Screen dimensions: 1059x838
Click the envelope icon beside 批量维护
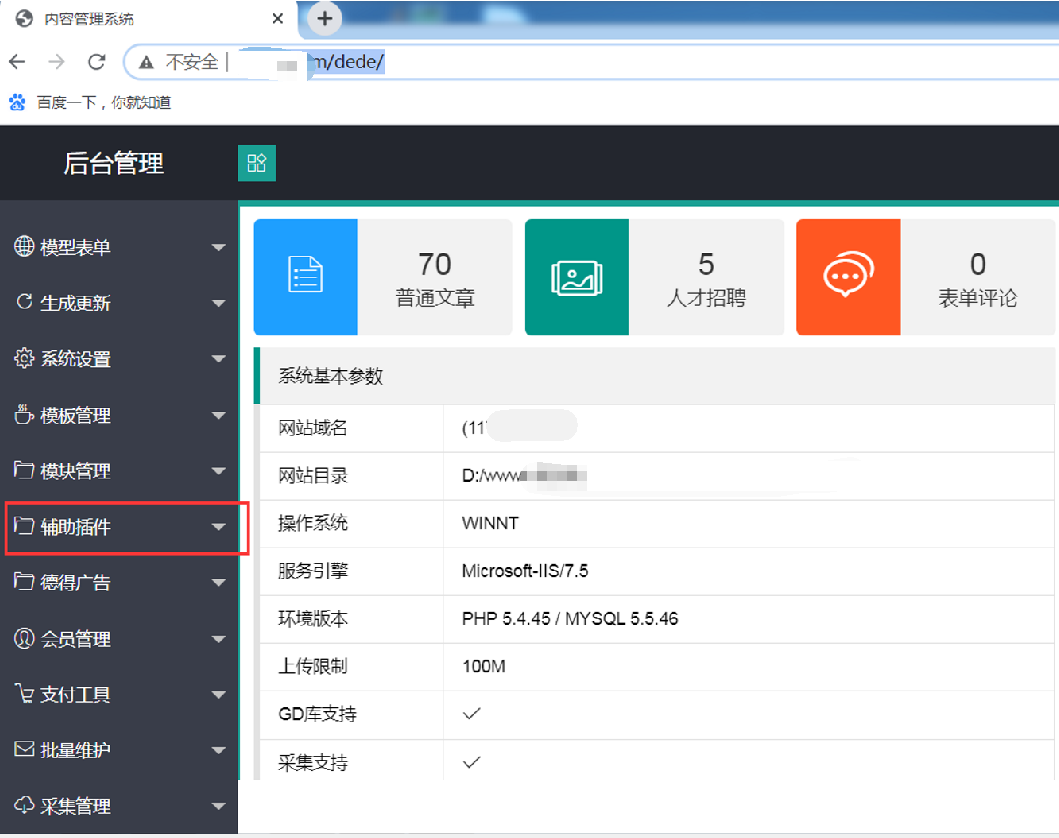[24, 749]
